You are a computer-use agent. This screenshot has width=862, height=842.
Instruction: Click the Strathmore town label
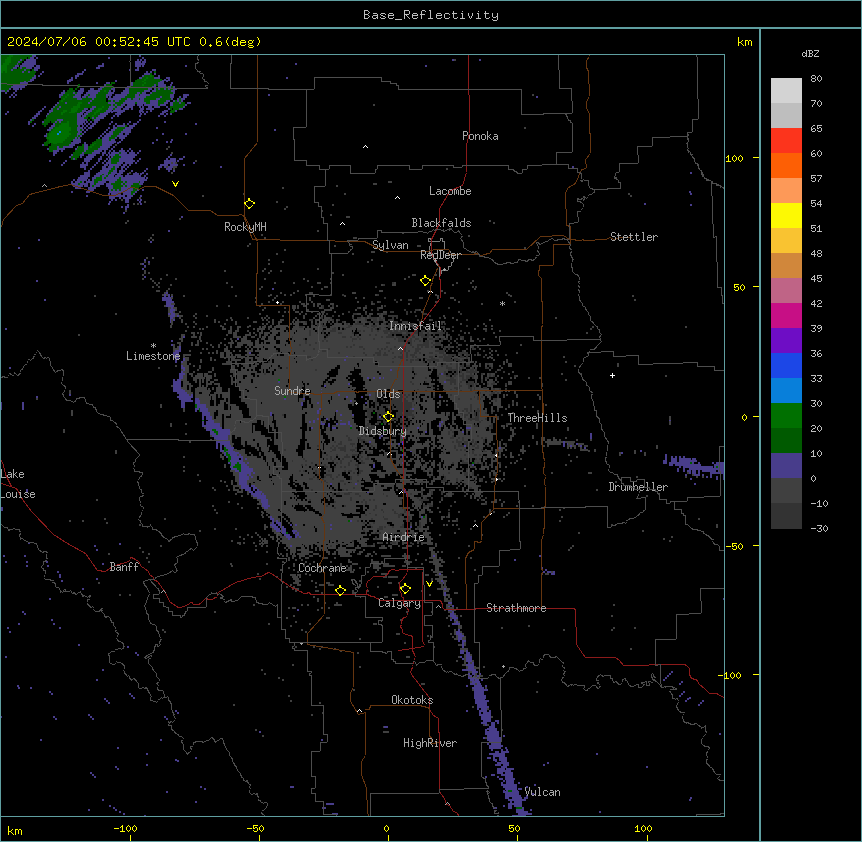pyautogui.click(x=516, y=608)
